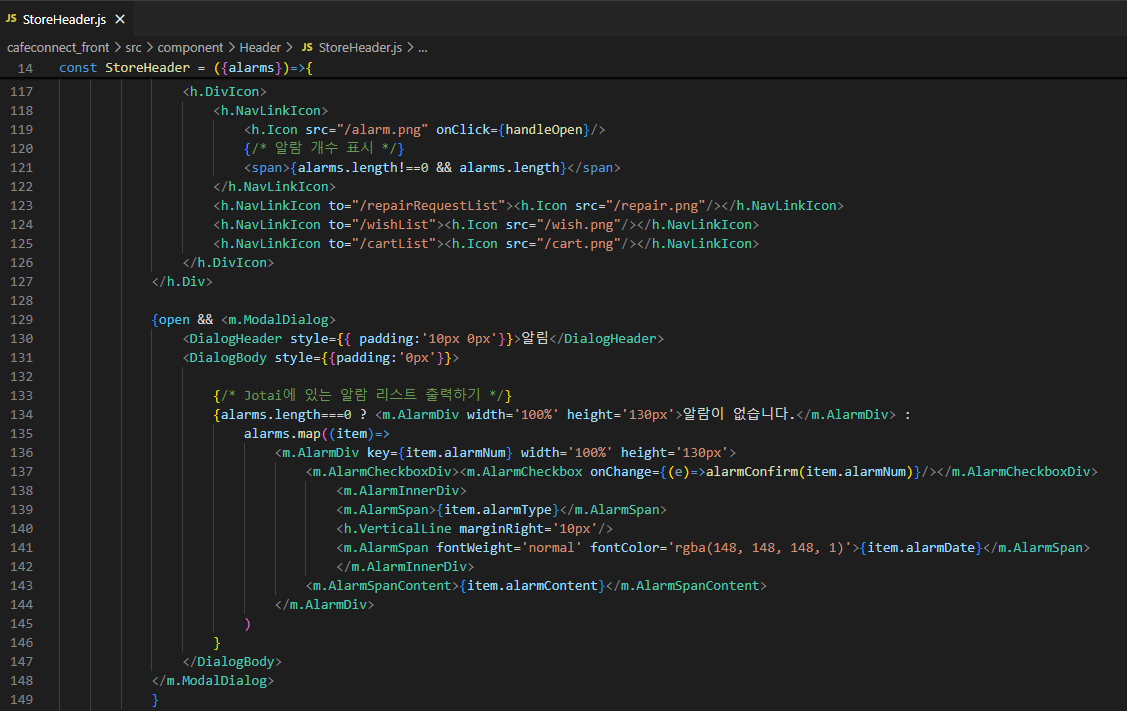This screenshot has height=711, width=1127.
Task: Click the open variable on line 129
Action: pos(174,320)
